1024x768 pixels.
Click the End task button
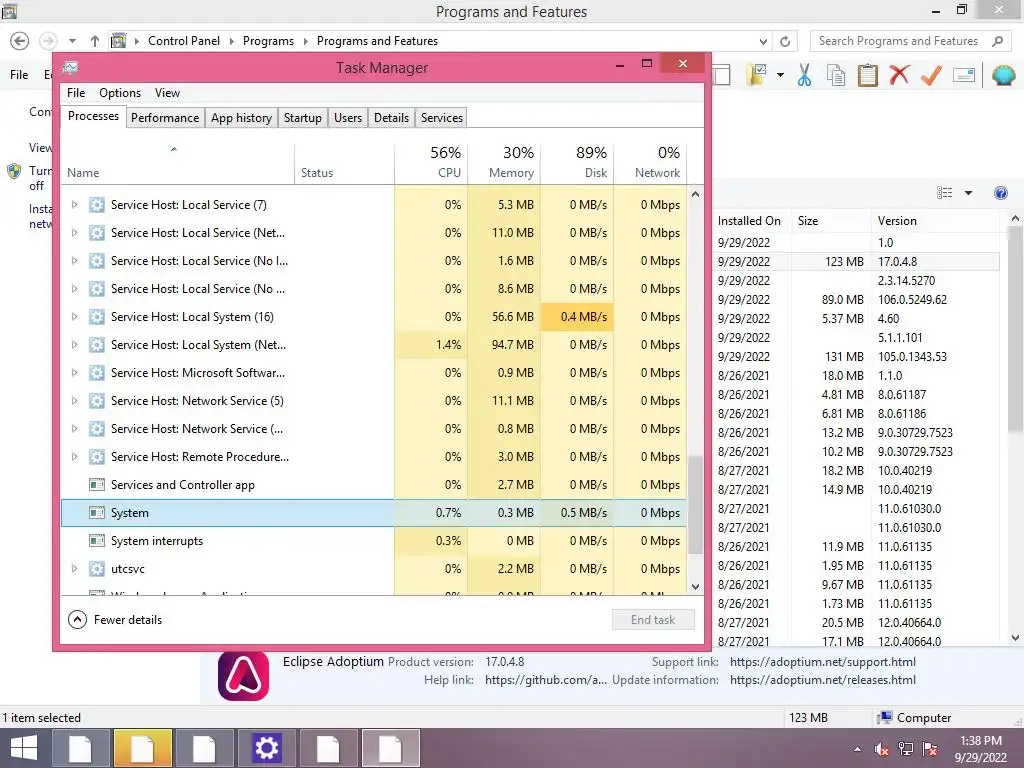pyautogui.click(x=653, y=620)
